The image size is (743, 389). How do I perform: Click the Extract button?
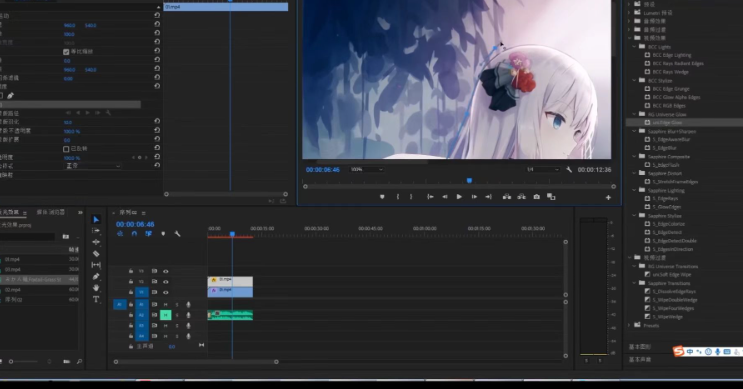point(521,197)
